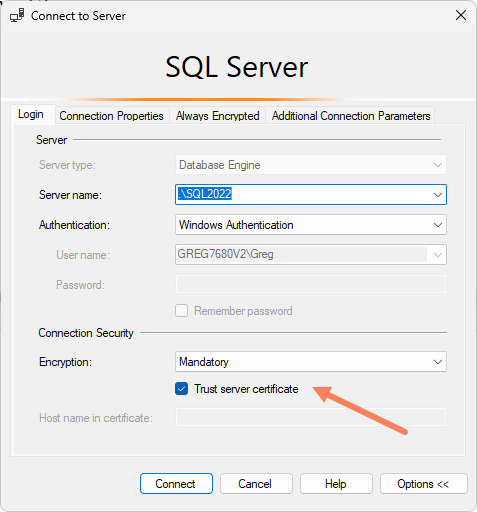The height and width of the screenshot is (512, 477).
Task: Click the Password input field
Action: 311,284
